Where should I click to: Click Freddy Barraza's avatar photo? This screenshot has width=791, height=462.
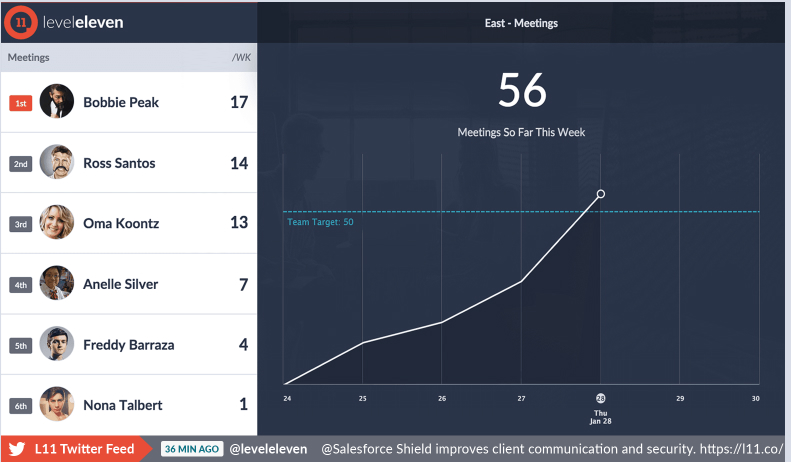tap(57, 345)
